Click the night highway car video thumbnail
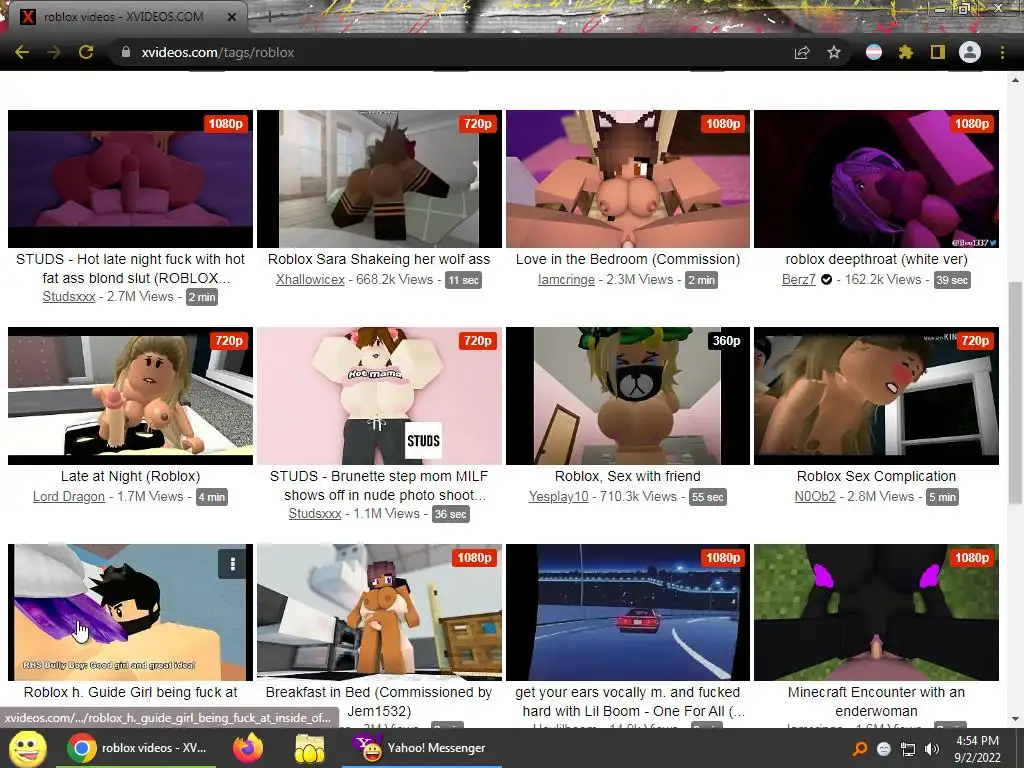Viewport: 1024px width, 768px height. (628, 612)
